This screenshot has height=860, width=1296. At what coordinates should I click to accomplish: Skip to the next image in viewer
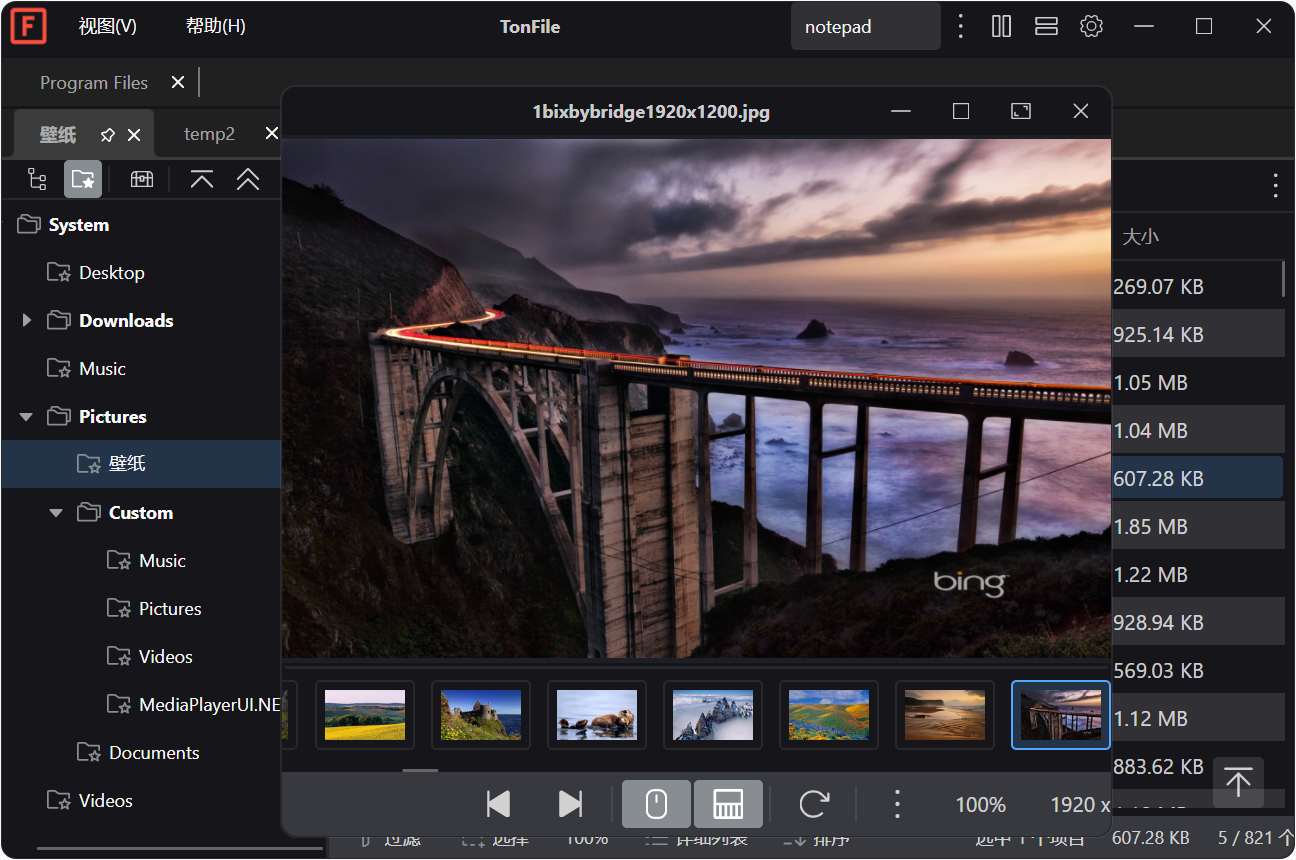click(570, 804)
